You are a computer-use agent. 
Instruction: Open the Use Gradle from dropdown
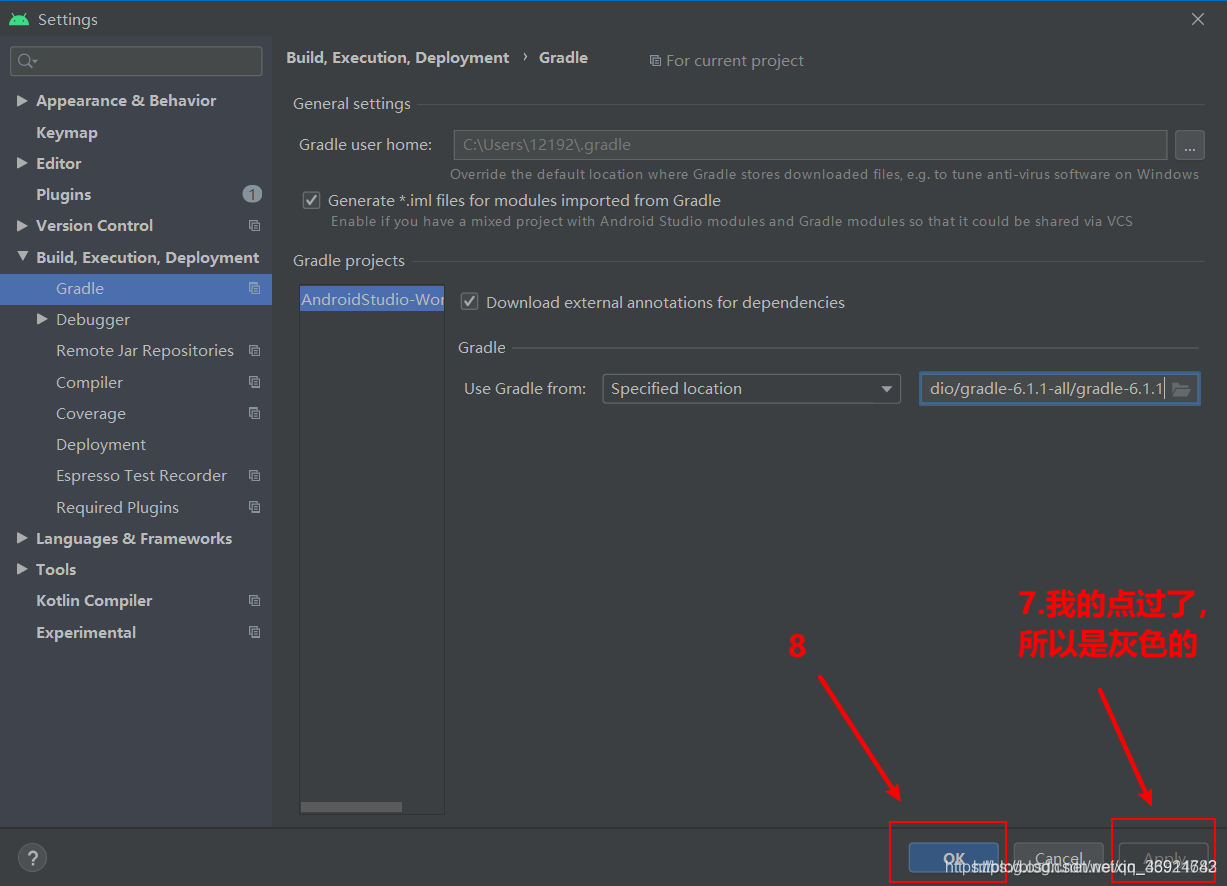coord(751,389)
